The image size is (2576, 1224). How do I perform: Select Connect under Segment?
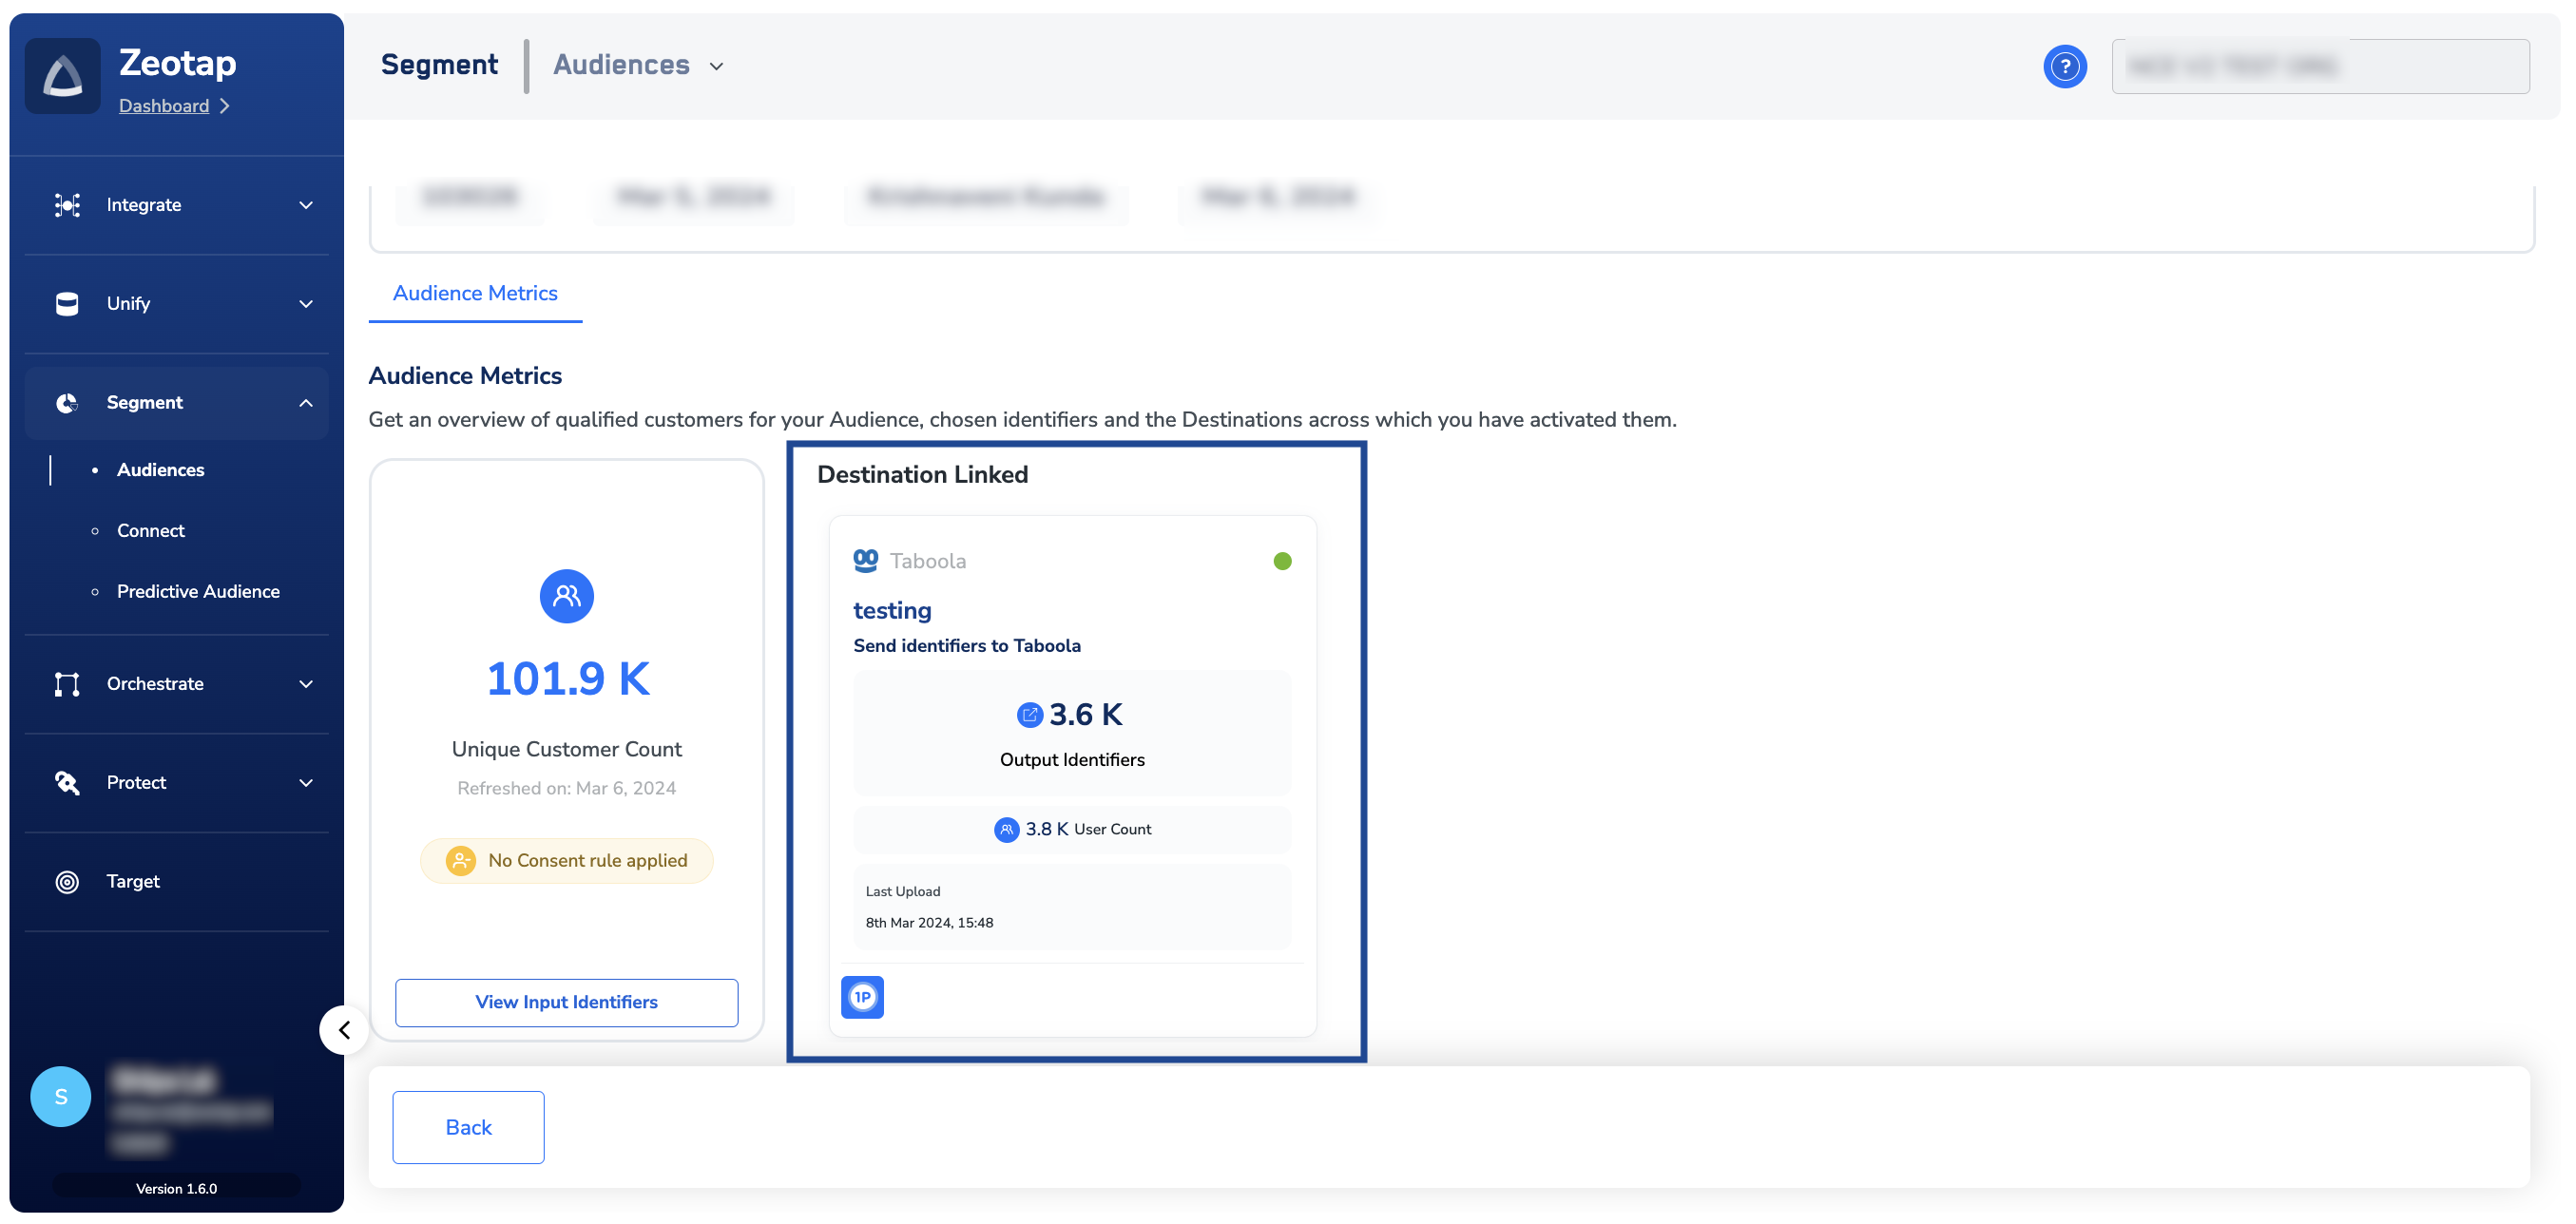tap(151, 530)
